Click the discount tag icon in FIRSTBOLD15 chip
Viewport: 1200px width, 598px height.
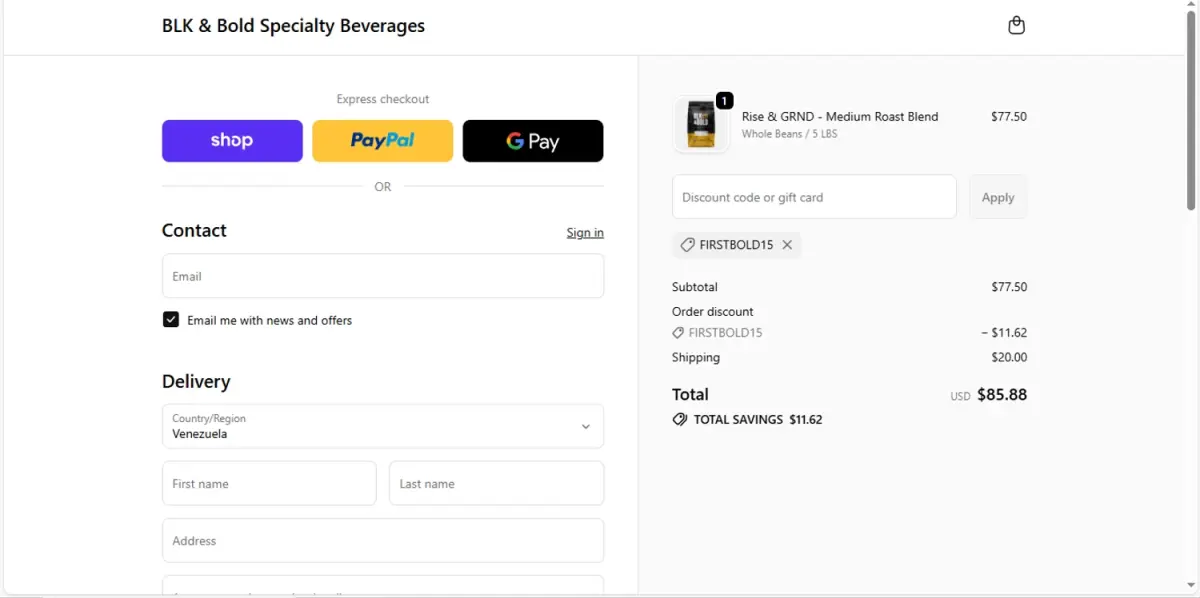click(687, 245)
